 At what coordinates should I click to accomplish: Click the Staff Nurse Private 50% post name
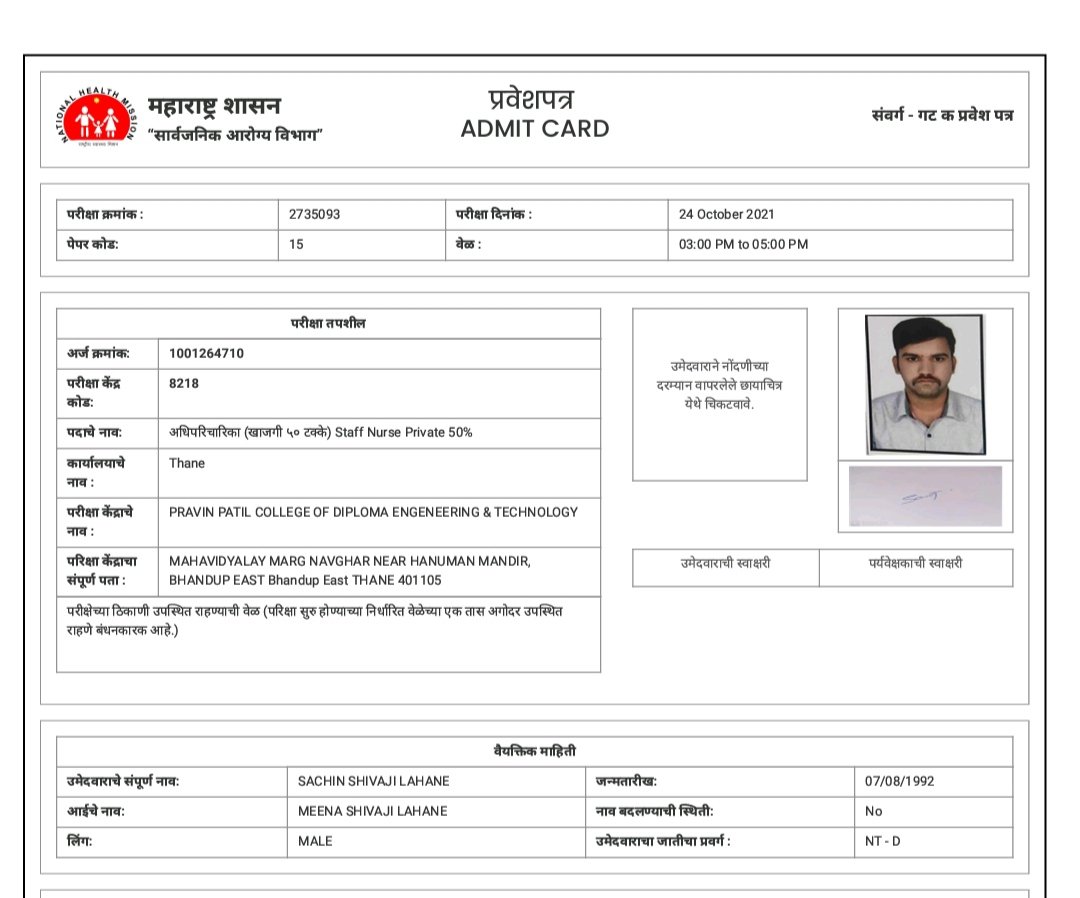click(x=320, y=432)
